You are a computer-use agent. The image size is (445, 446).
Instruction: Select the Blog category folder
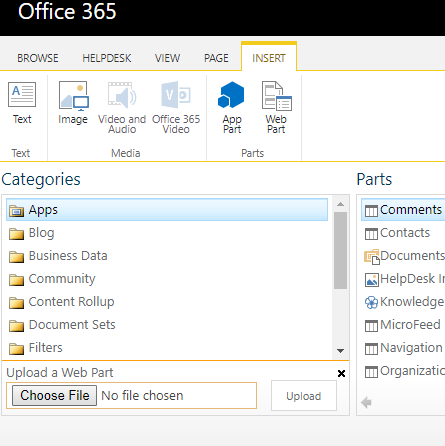[x=167, y=233]
